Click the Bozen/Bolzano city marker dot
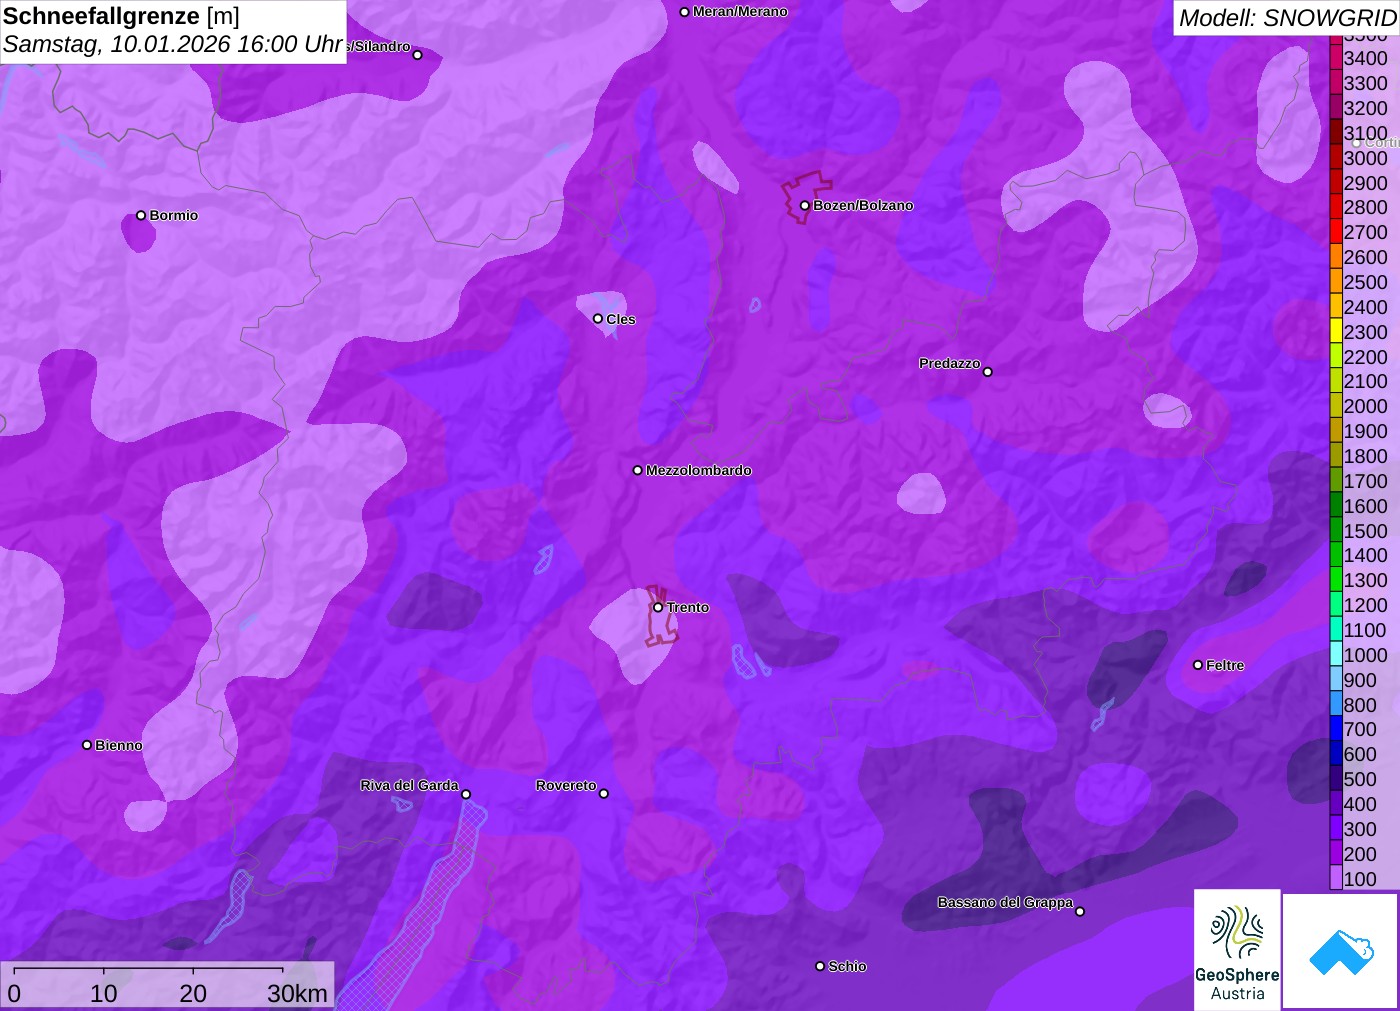 pos(804,206)
